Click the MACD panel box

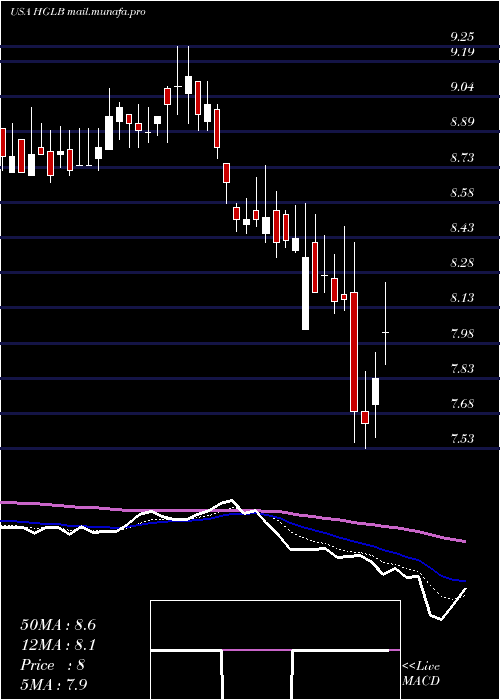click(275, 650)
